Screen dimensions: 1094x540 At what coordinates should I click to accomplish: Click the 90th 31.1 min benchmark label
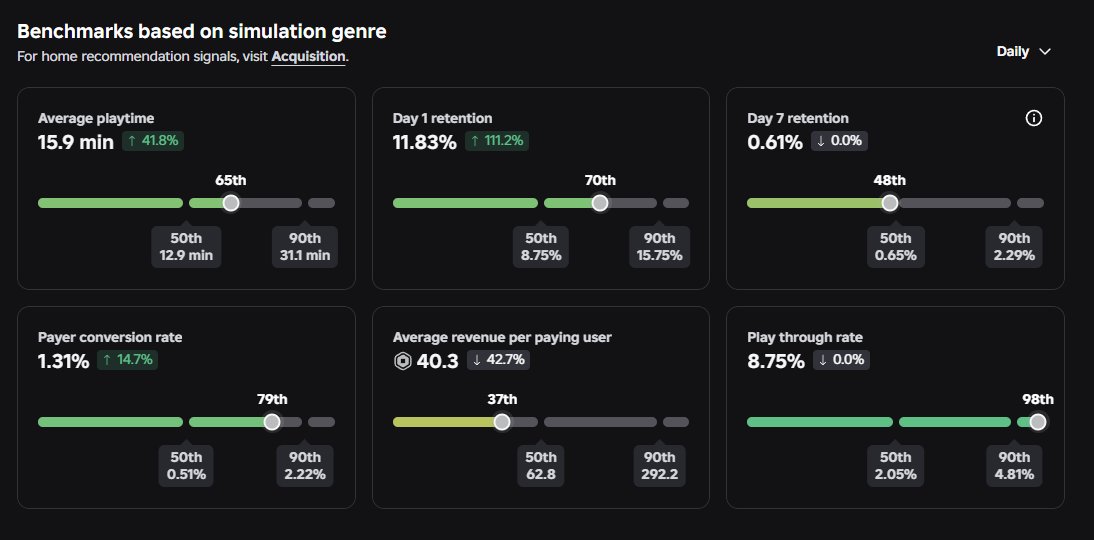[305, 247]
